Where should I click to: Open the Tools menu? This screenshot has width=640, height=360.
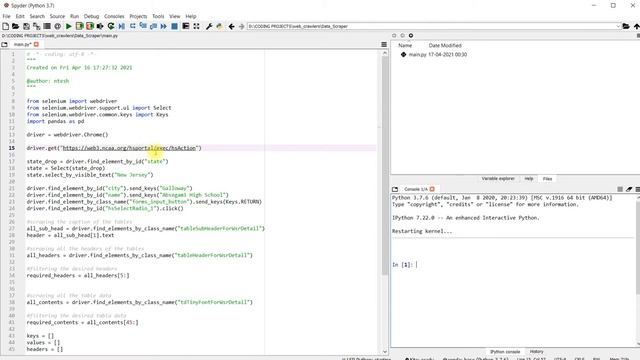point(158,16)
